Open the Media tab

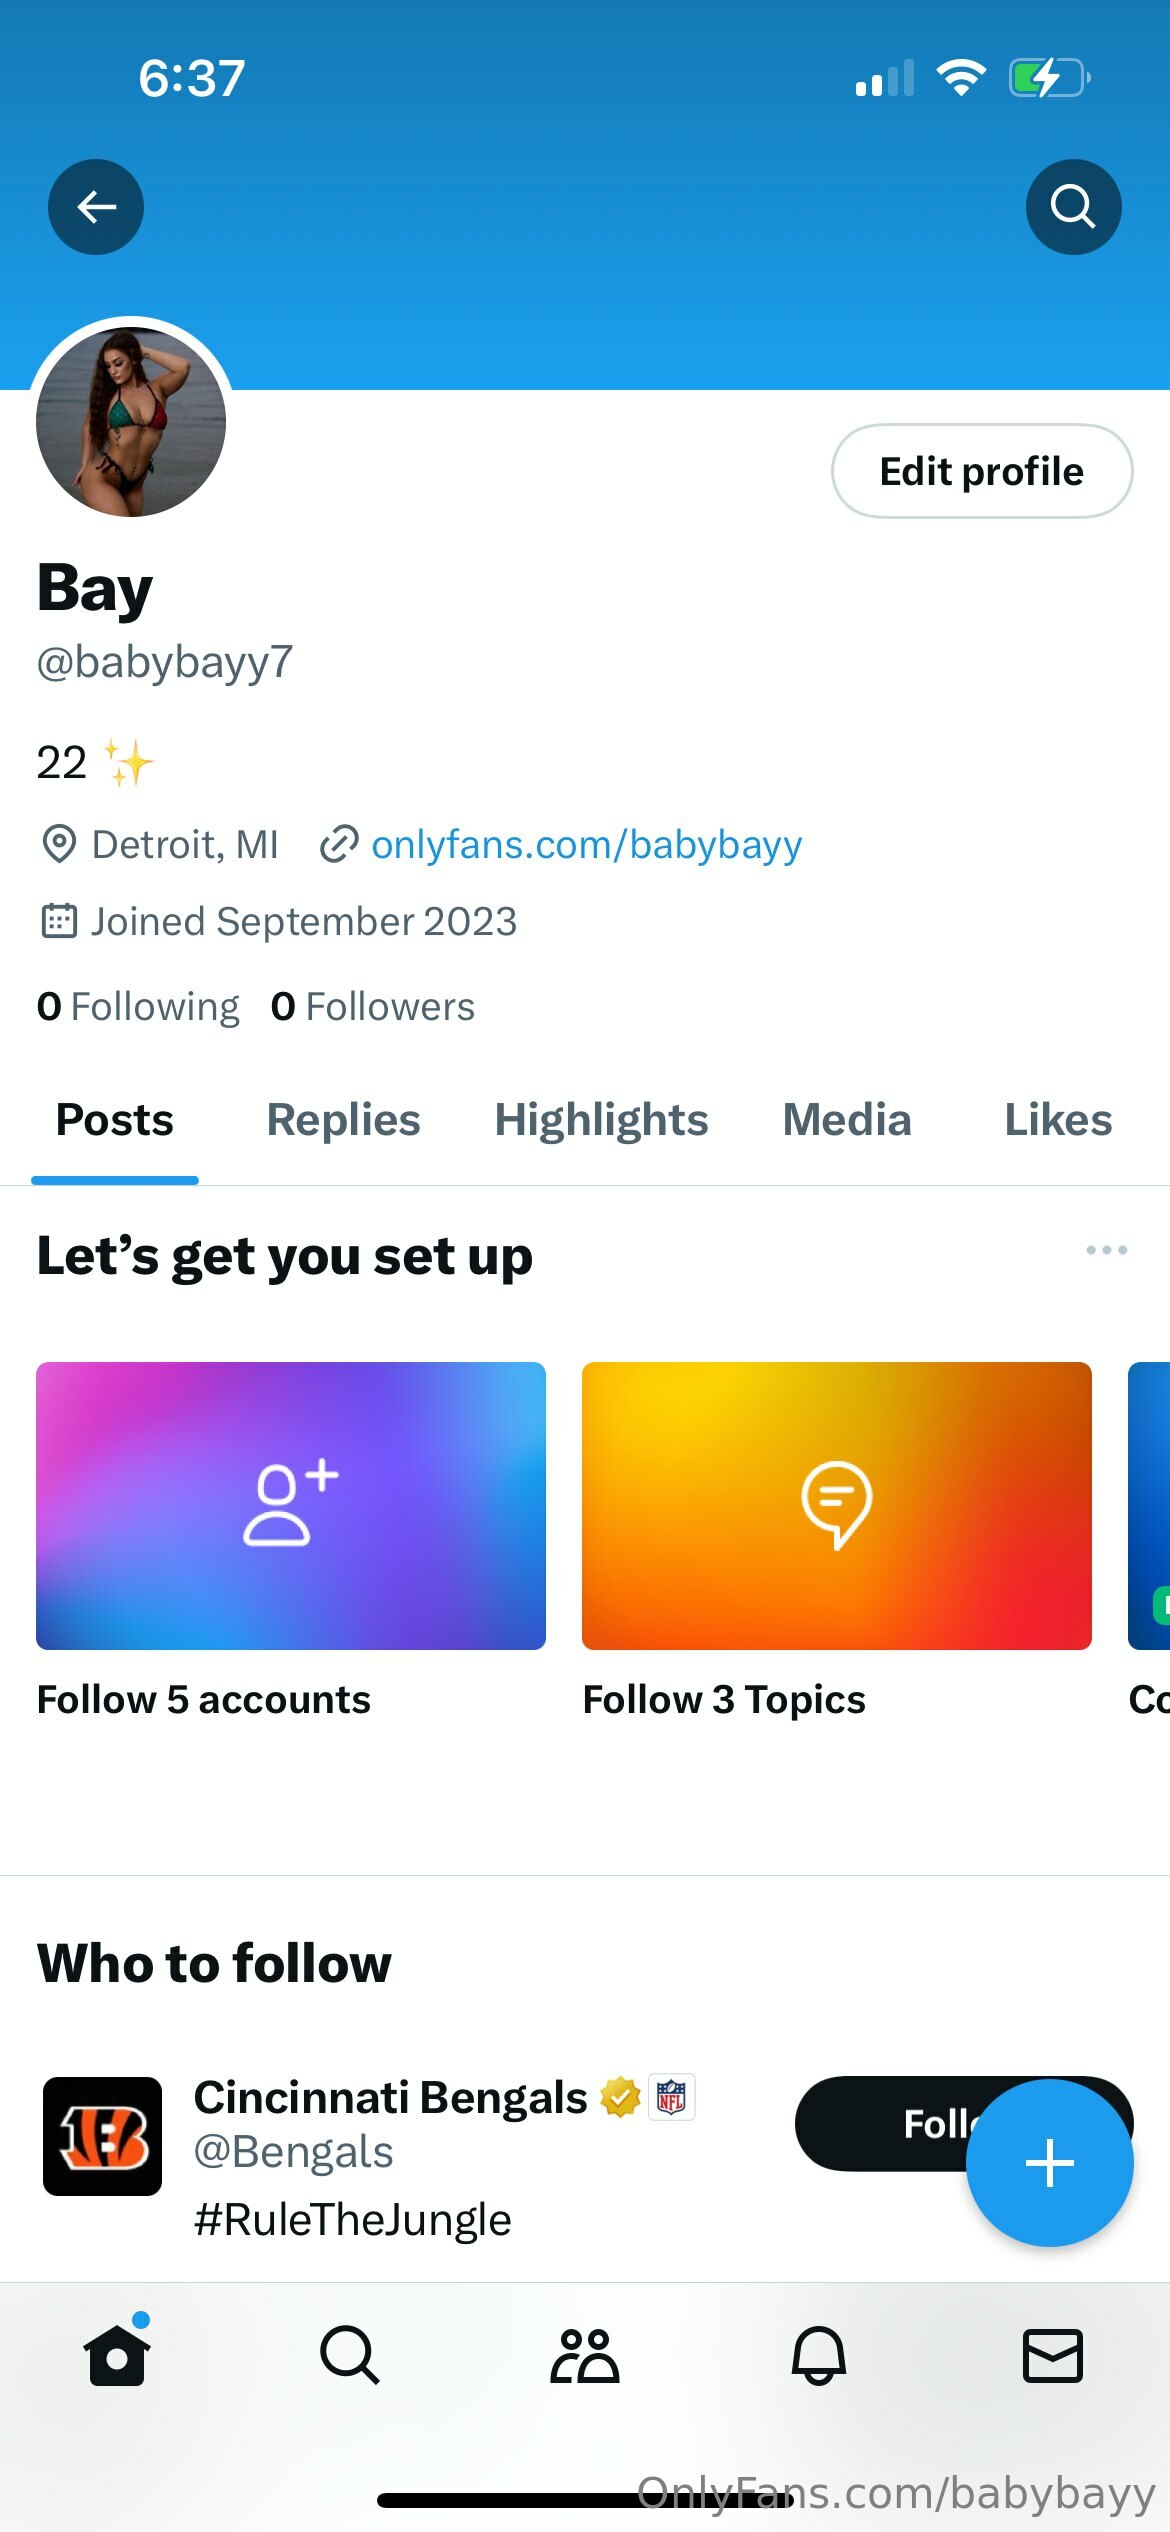847,1120
